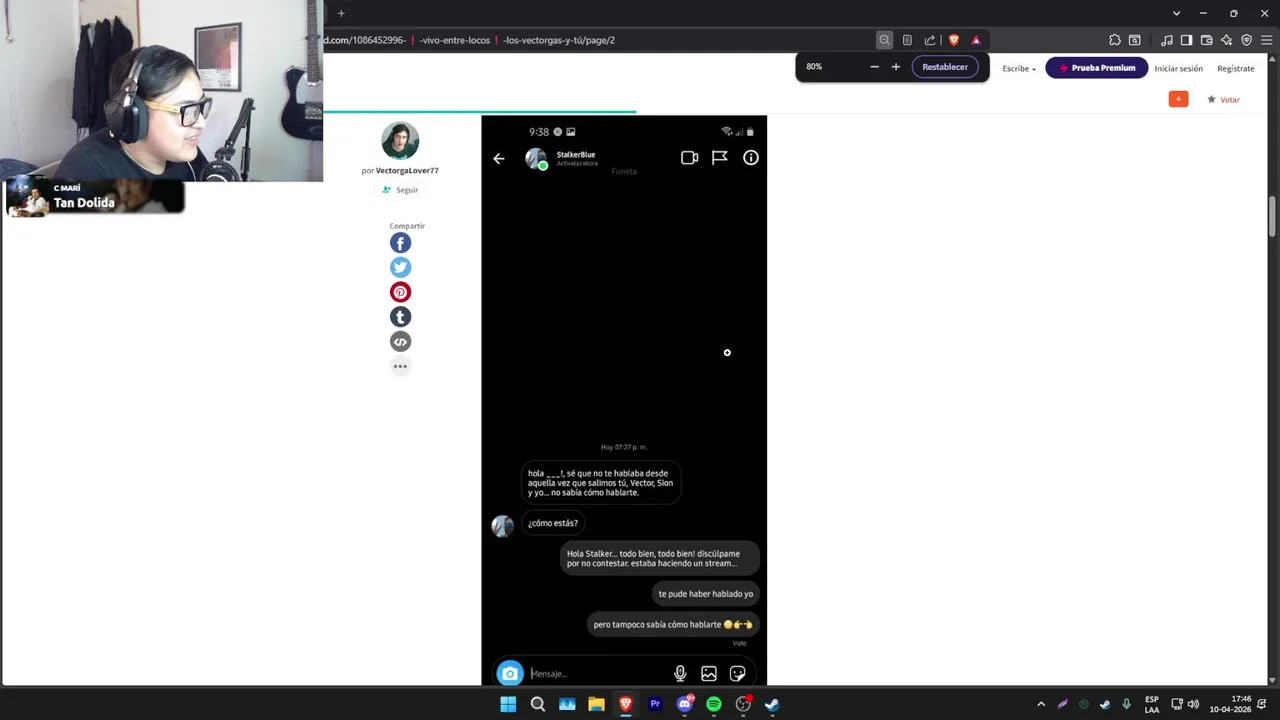Click the video call icon in chat
The width and height of the screenshot is (1280, 720).
click(x=689, y=158)
